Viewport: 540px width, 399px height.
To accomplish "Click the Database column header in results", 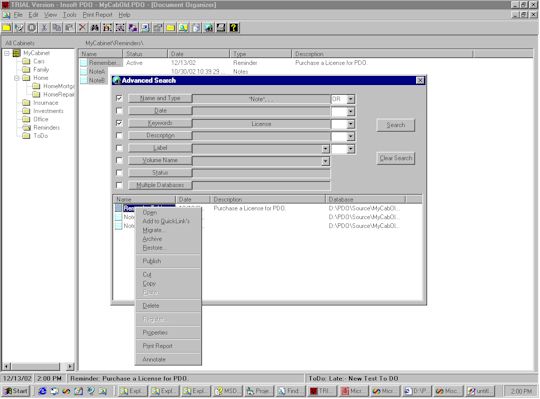I will pyautogui.click(x=365, y=199).
